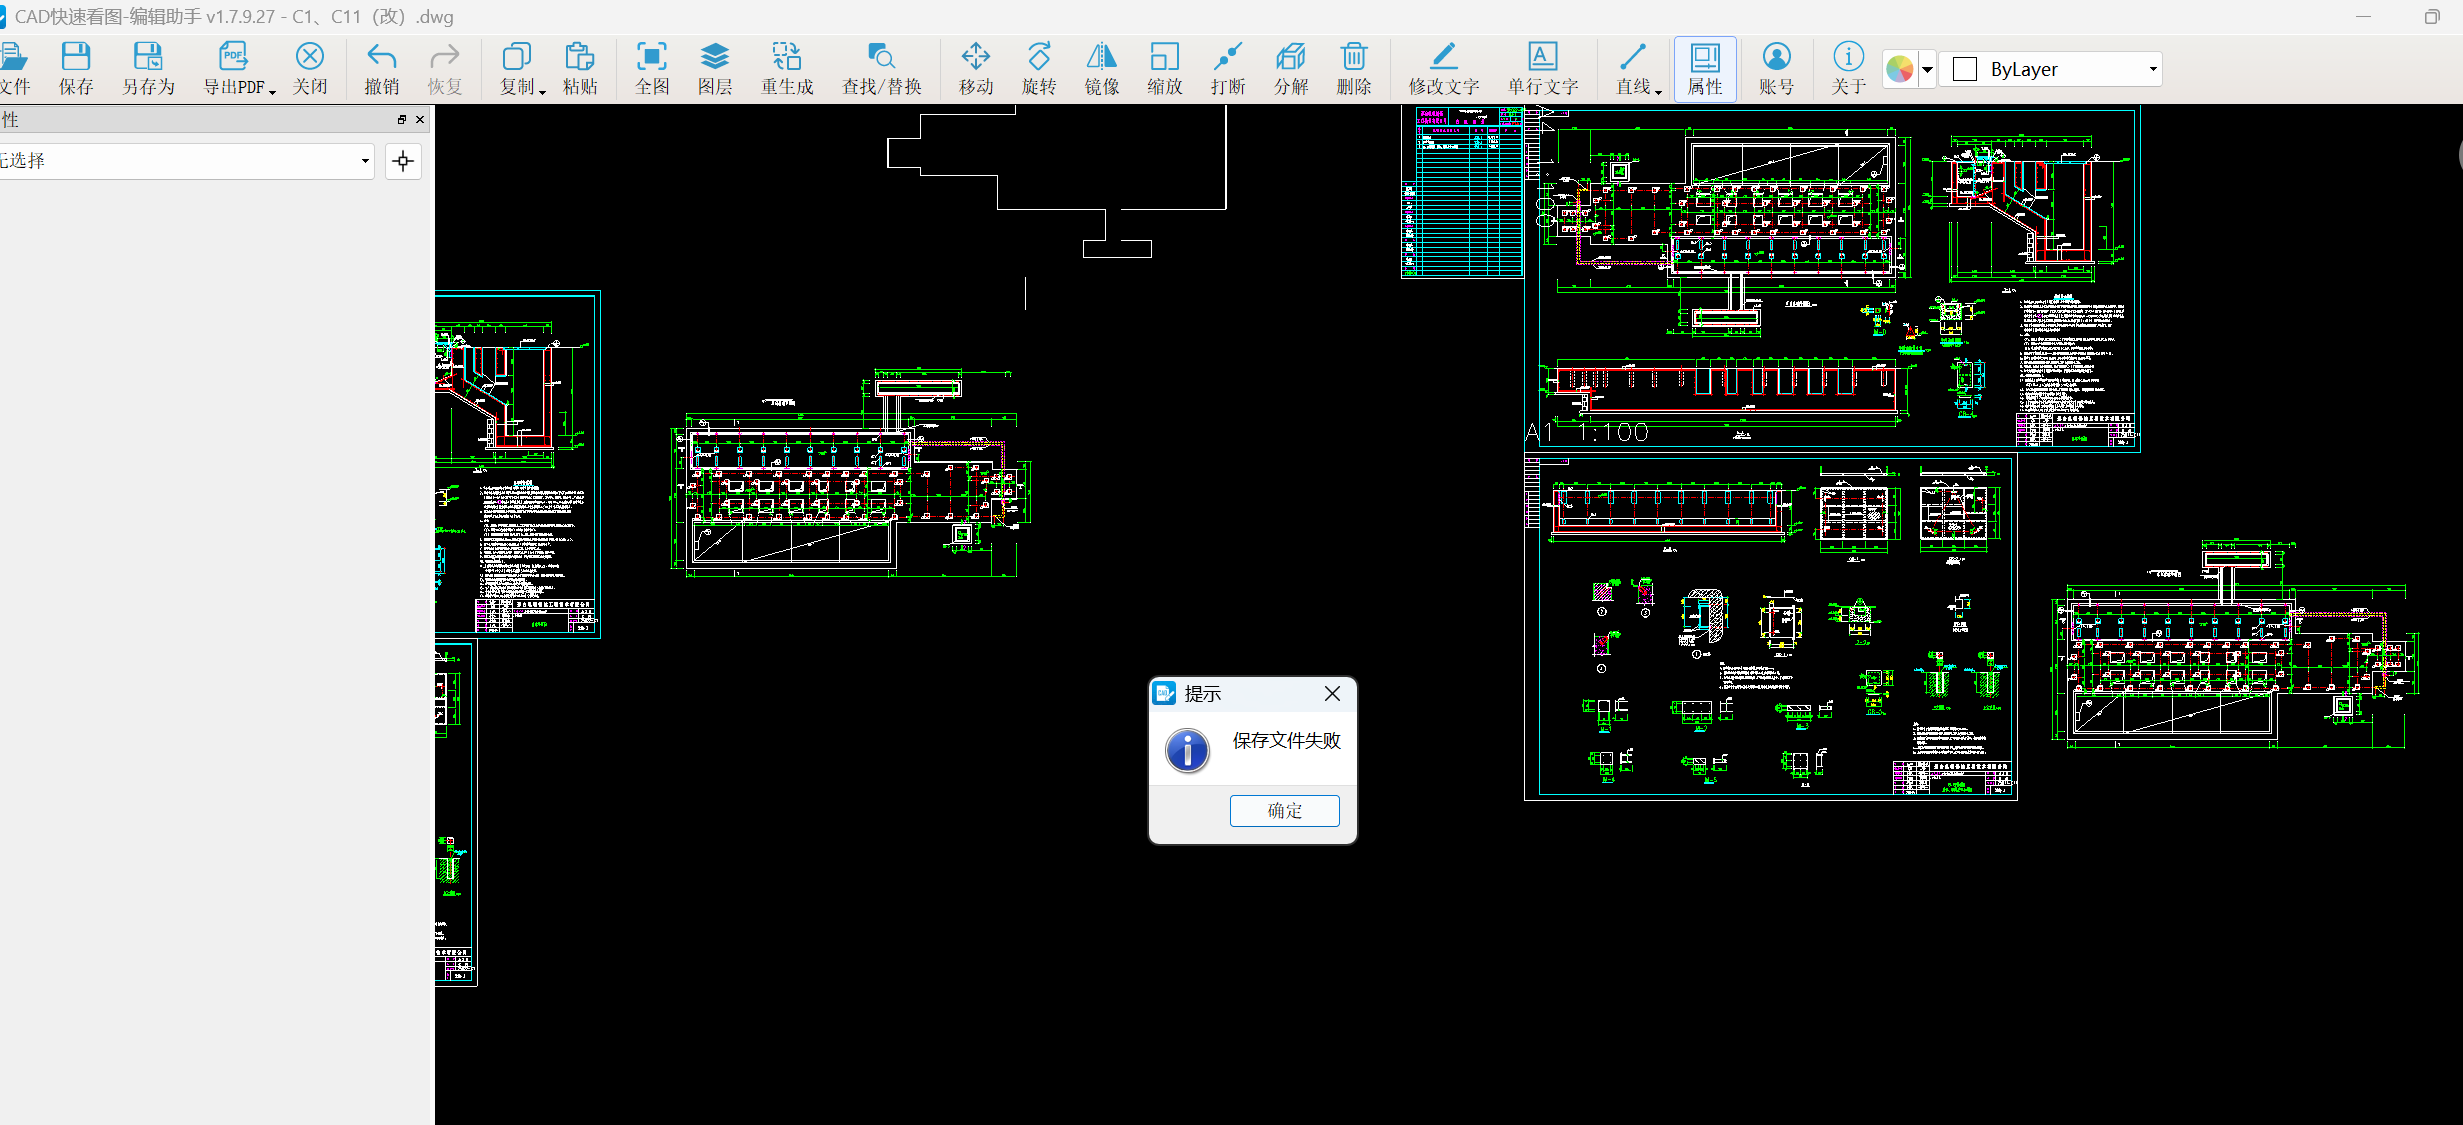This screenshot has height=1125, width=2463.
Task: Click the Delete (删除) tool
Action: [1354, 68]
